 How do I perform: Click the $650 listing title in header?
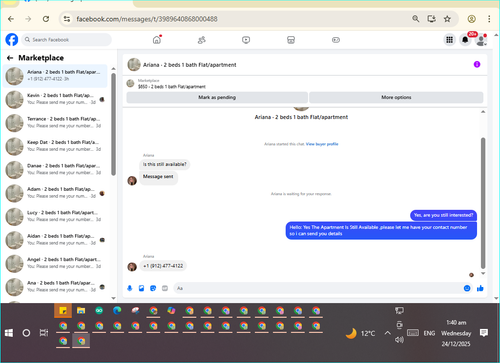pos(172,87)
